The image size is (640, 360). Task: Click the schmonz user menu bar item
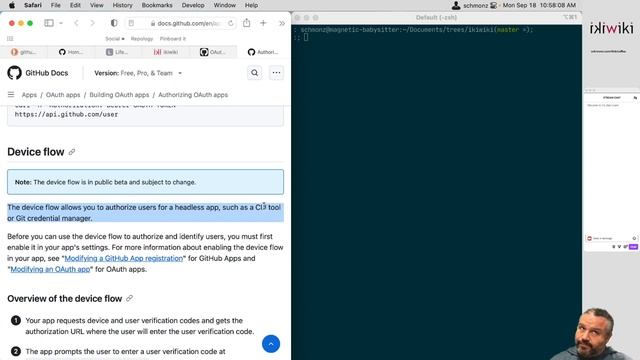470,5
